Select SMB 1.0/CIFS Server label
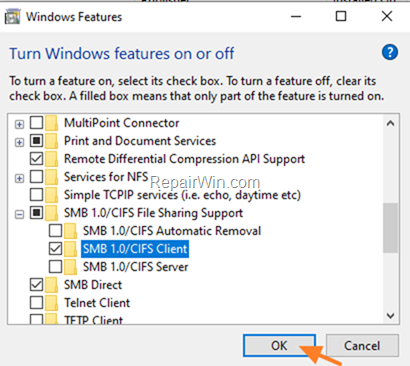 [x=135, y=267]
